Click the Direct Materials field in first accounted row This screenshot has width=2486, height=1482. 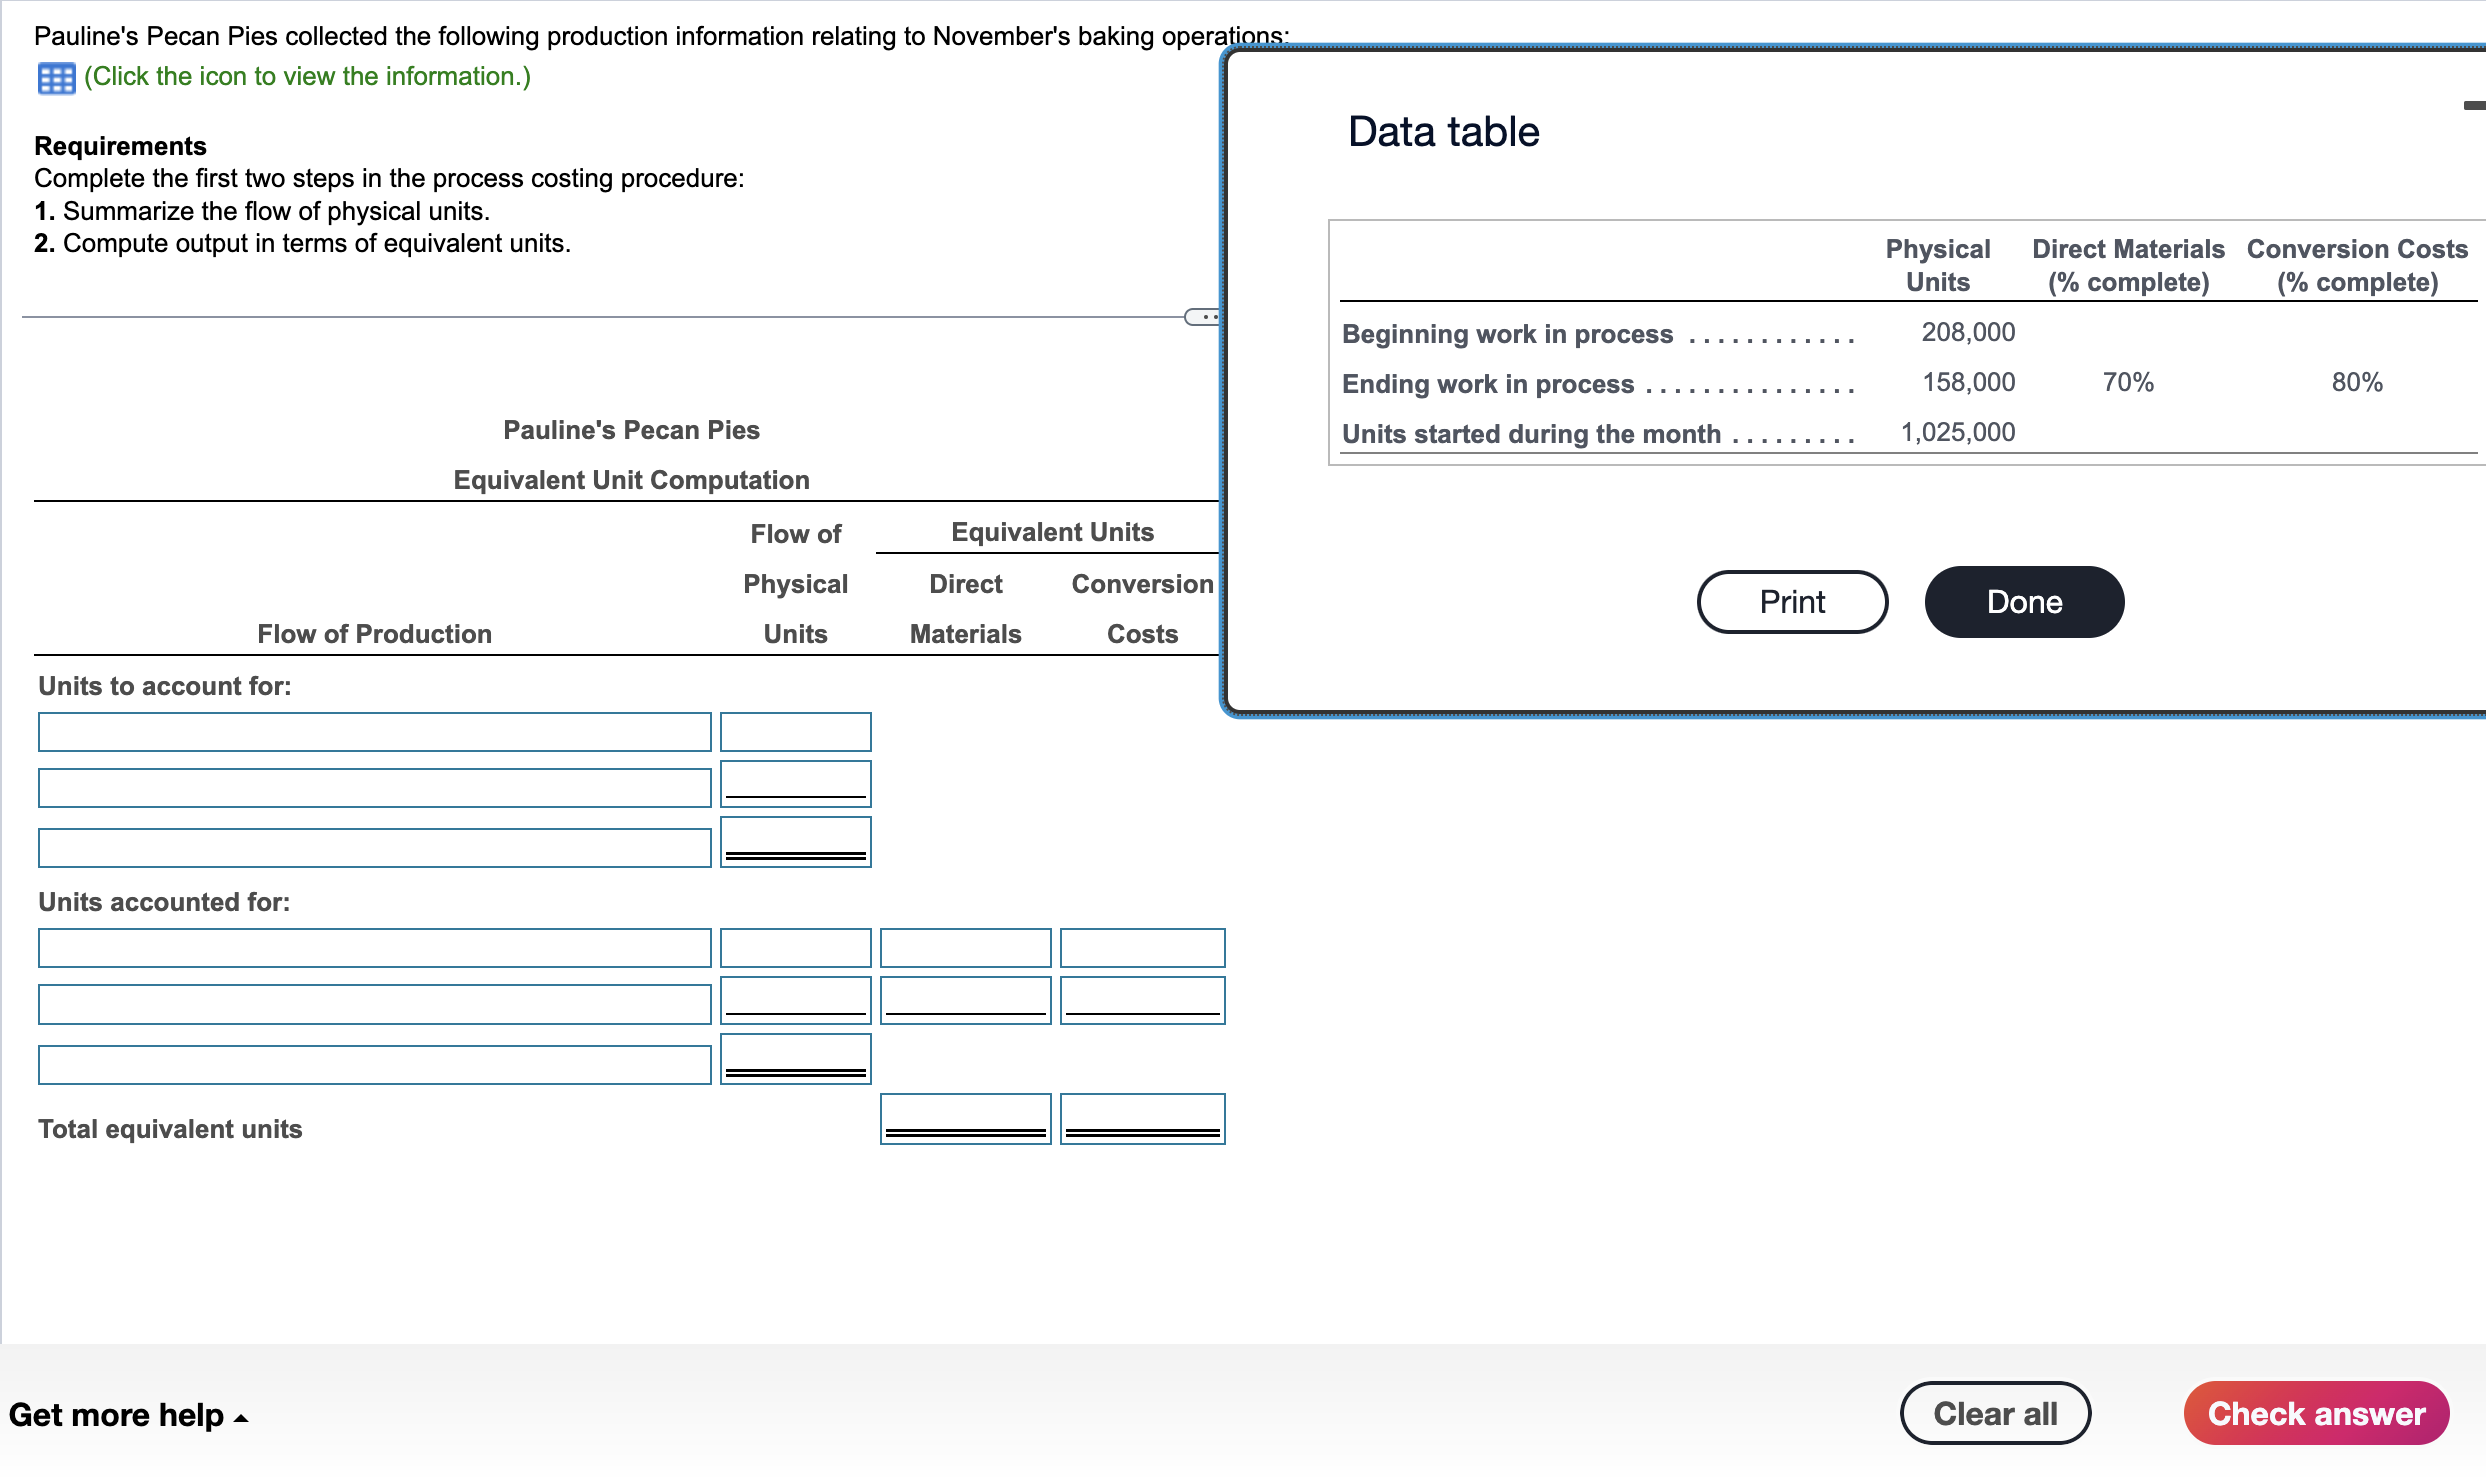[964, 947]
